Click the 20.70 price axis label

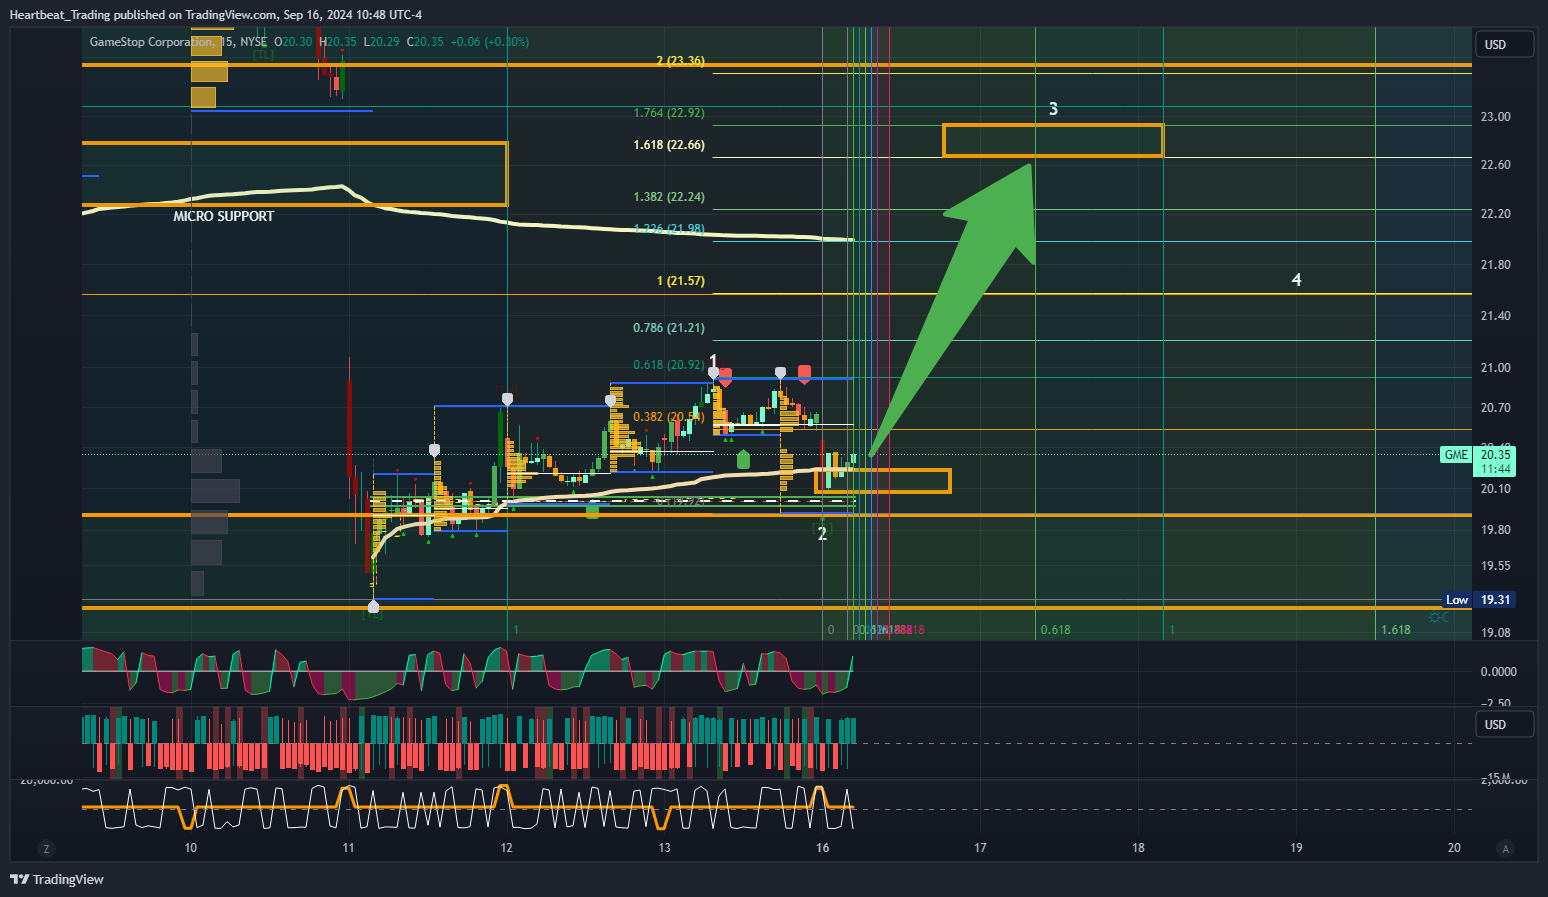click(x=1495, y=408)
